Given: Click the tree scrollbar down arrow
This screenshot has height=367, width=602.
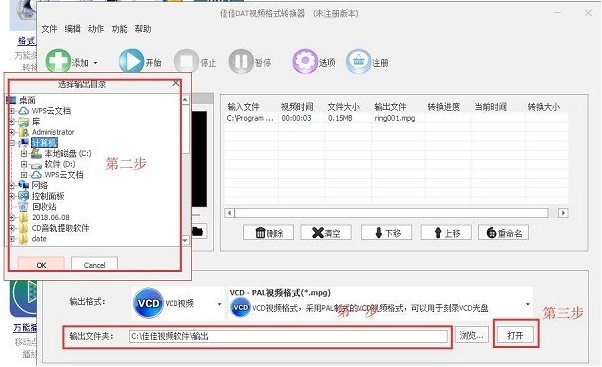Looking at the screenshot, I should pyautogui.click(x=185, y=240).
